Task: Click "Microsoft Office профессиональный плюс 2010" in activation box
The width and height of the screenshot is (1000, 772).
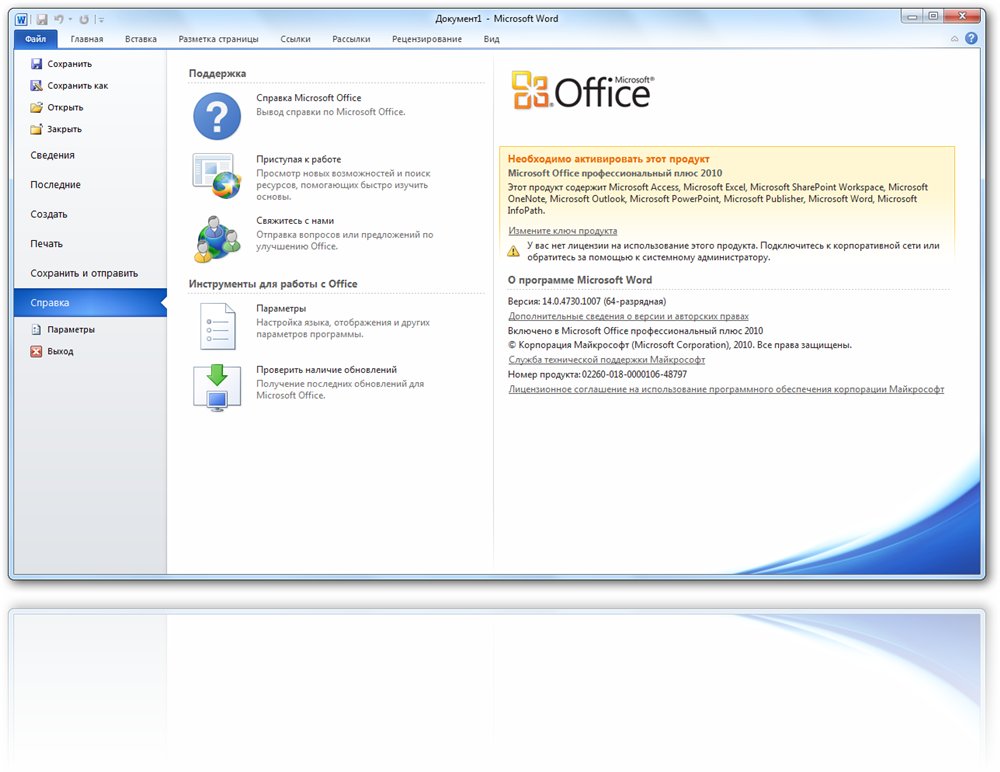Action: tap(615, 173)
